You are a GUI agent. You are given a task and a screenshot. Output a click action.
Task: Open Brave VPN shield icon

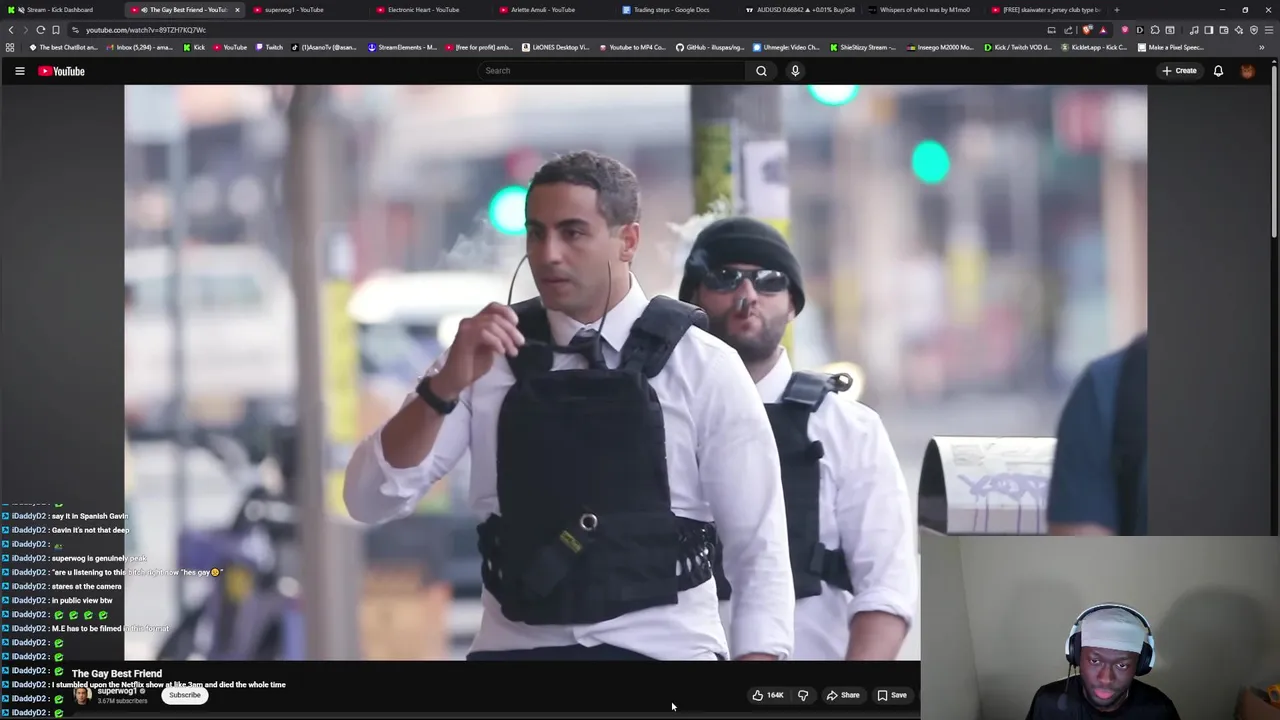(x=1253, y=30)
